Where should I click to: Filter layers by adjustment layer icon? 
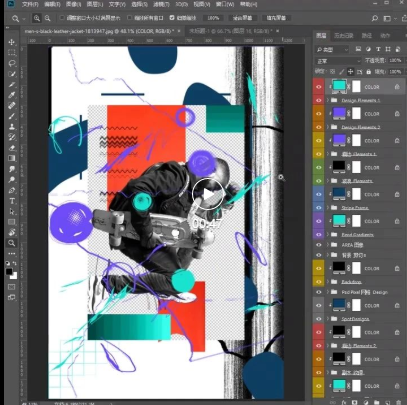[x=368, y=49]
